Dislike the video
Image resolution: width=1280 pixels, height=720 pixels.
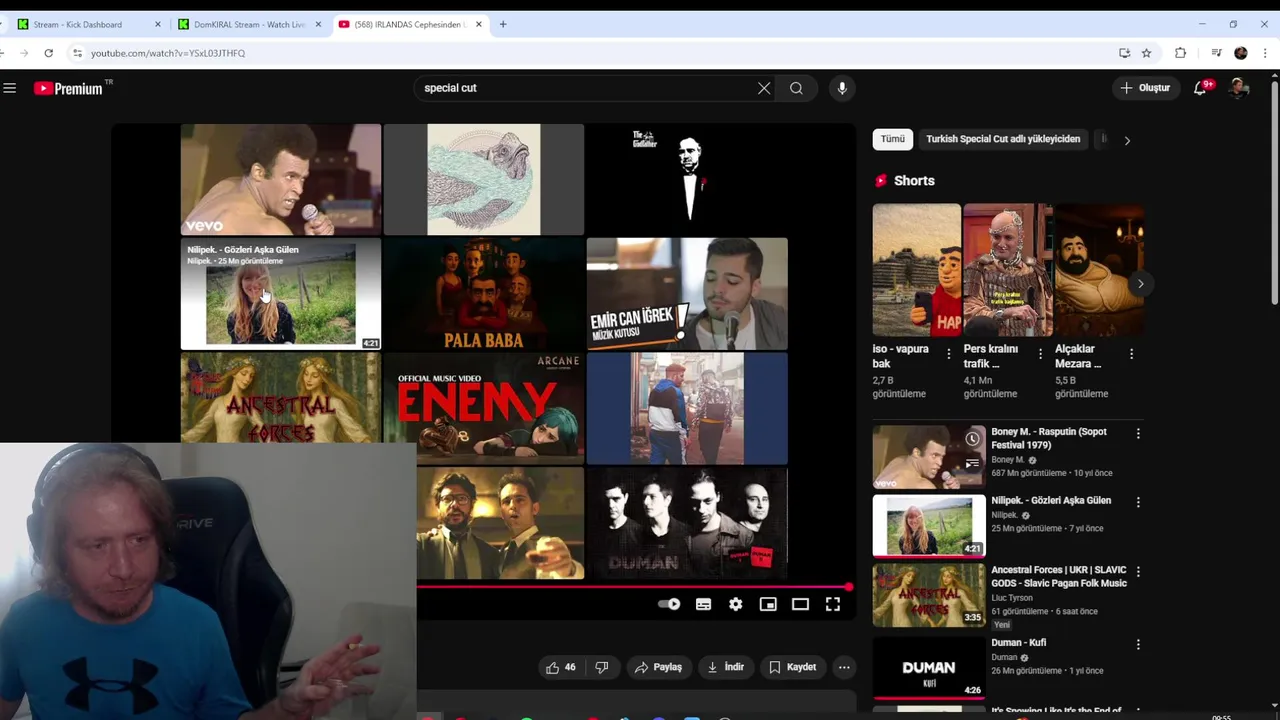pos(602,667)
